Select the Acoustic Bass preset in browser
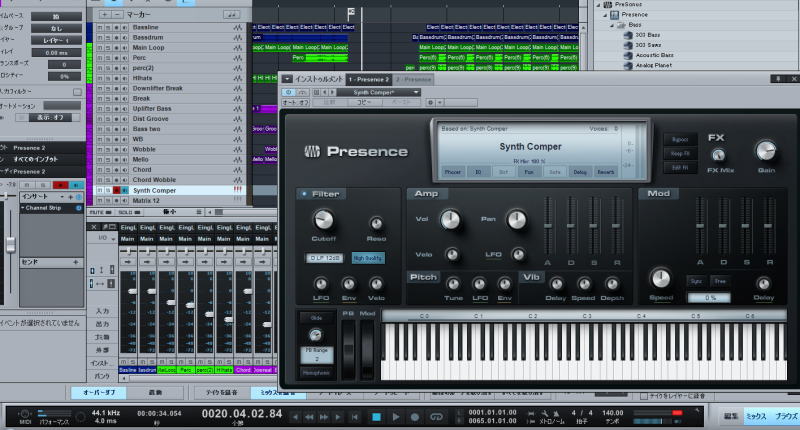The width and height of the screenshot is (800, 430). (x=654, y=55)
